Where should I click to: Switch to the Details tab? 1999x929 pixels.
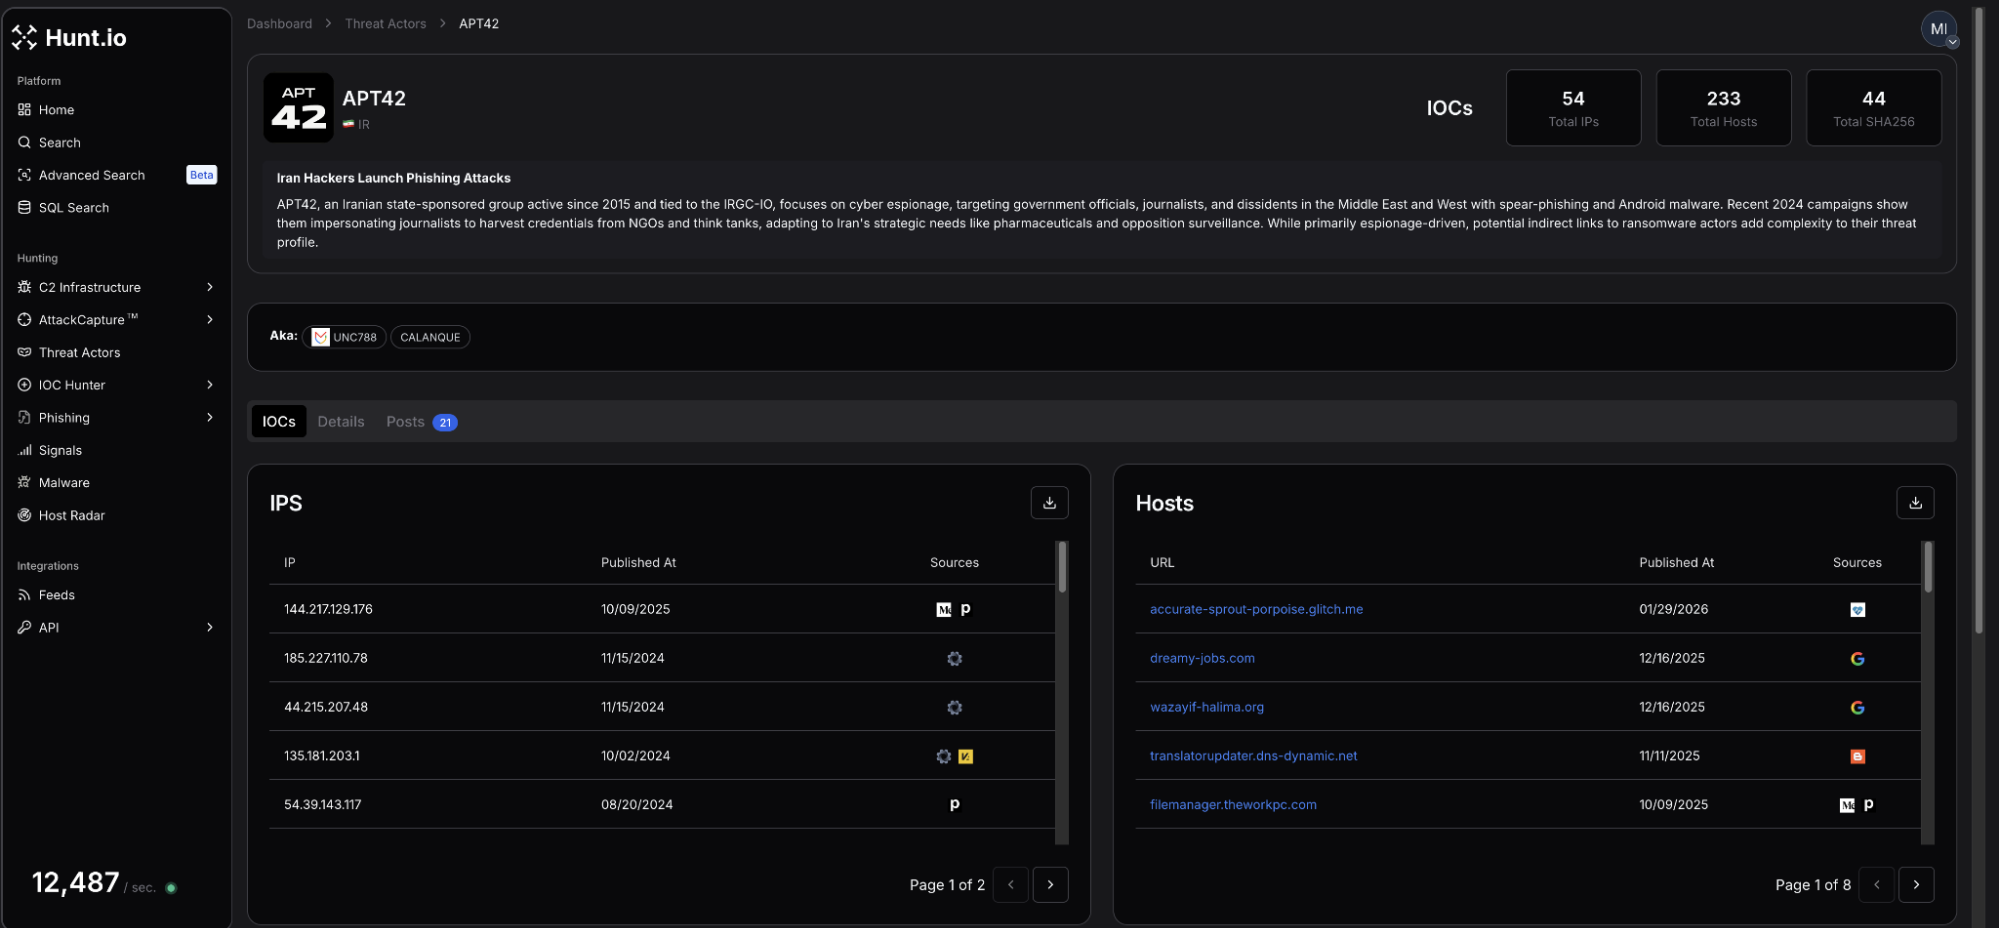340,422
